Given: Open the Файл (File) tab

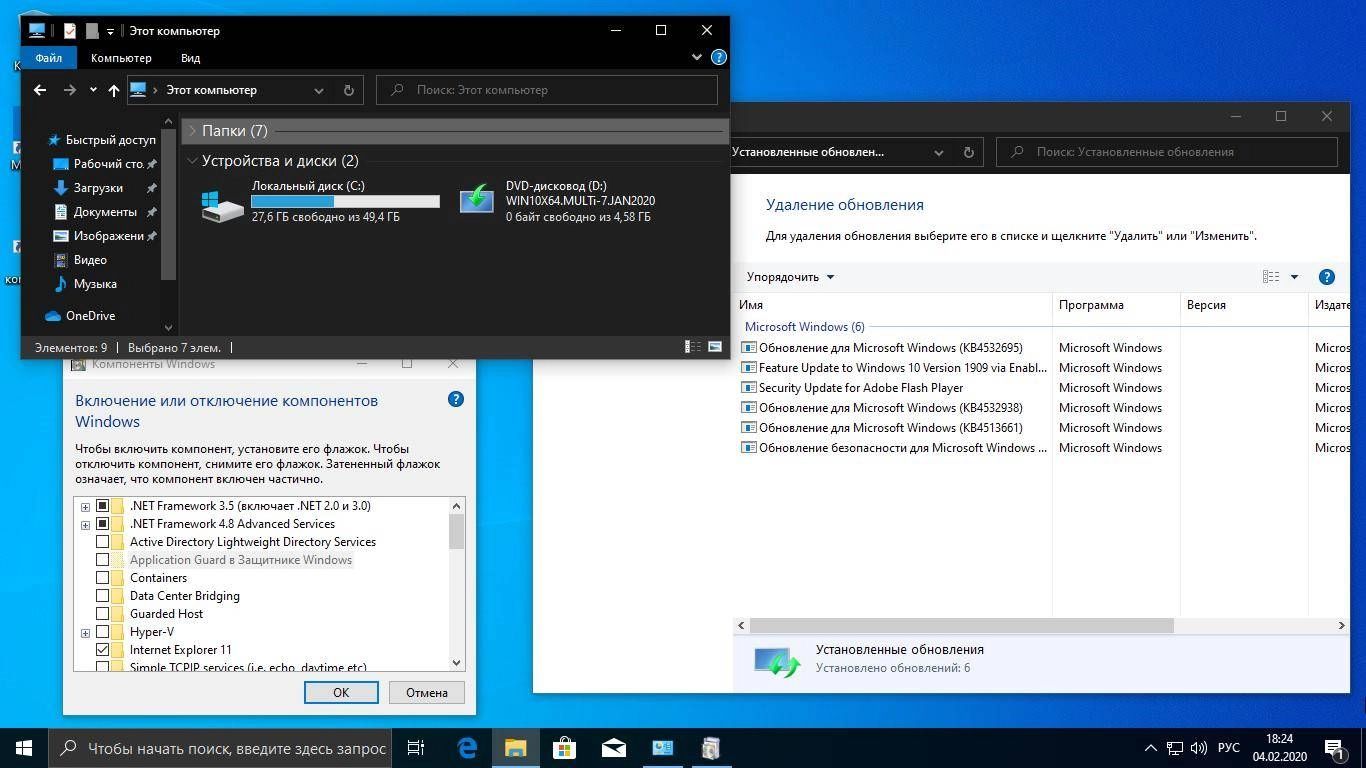Looking at the screenshot, I should coord(48,58).
